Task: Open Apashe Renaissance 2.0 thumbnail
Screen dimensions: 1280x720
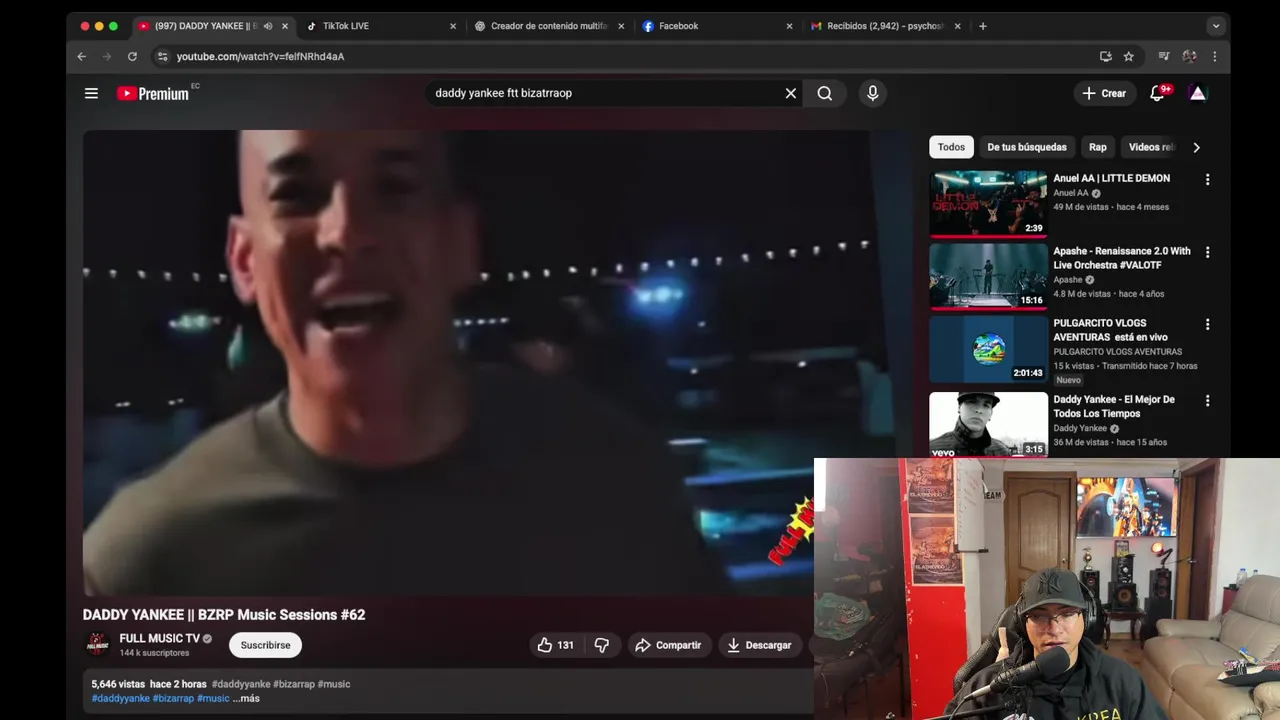Action: (x=988, y=276)
